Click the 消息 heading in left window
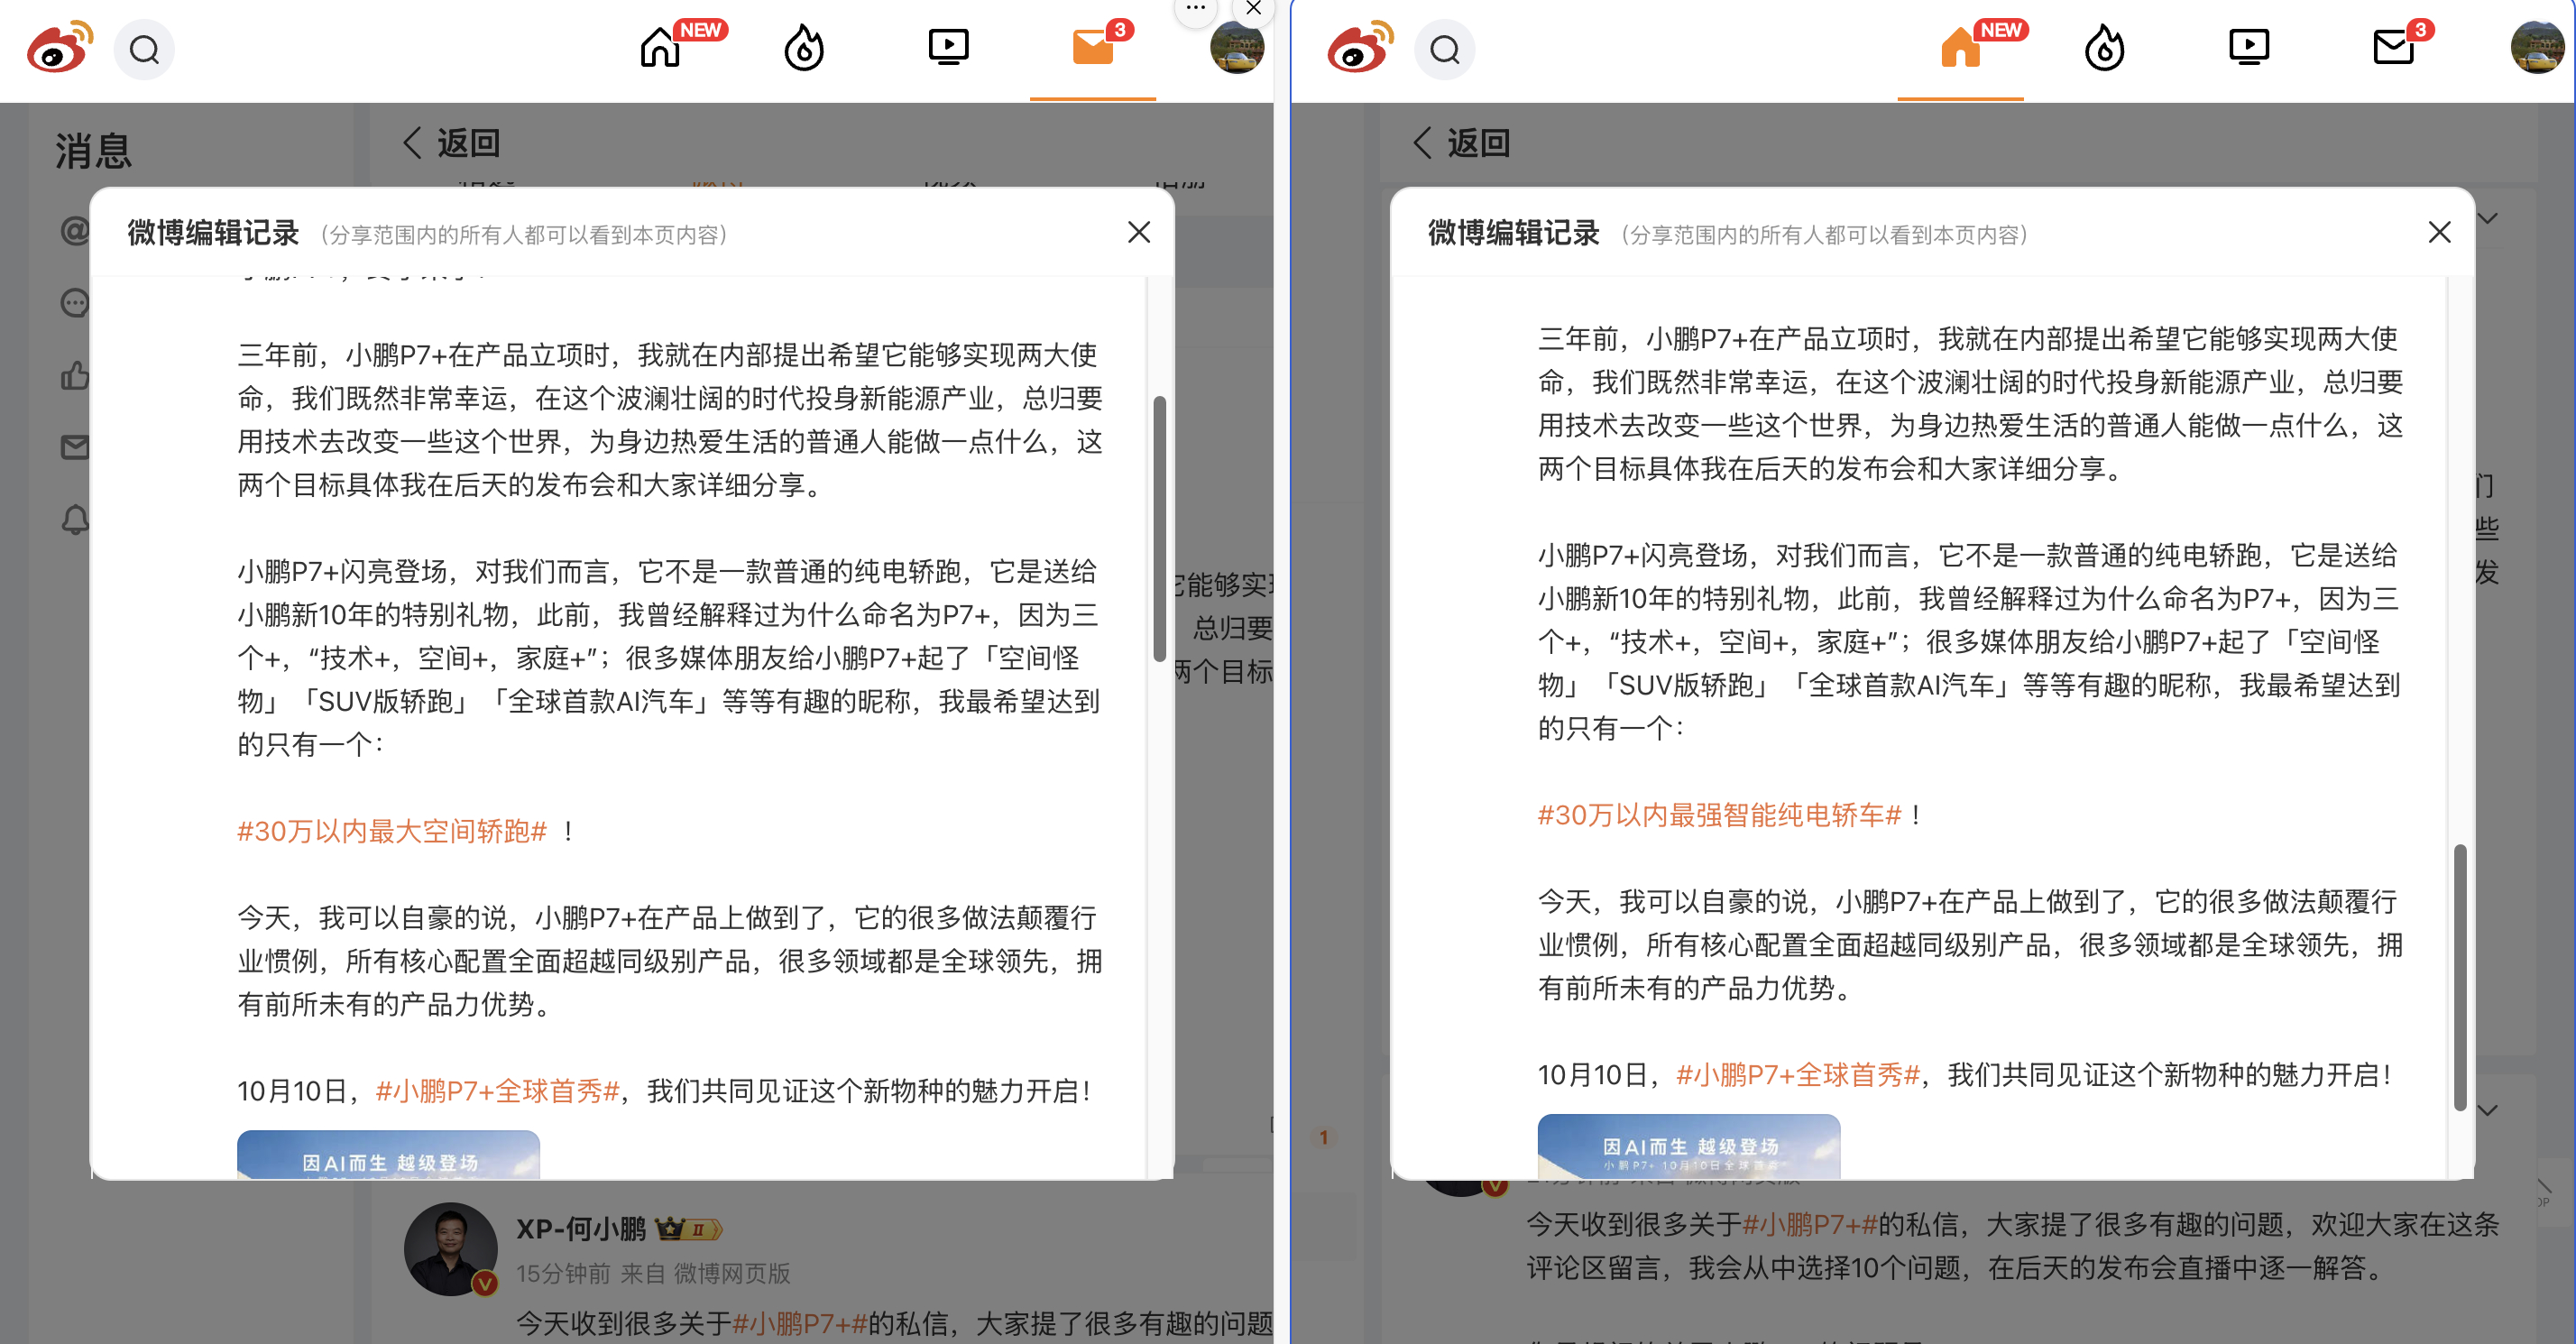Viewport: 2576px width, 1344px height. click(93, 151)
